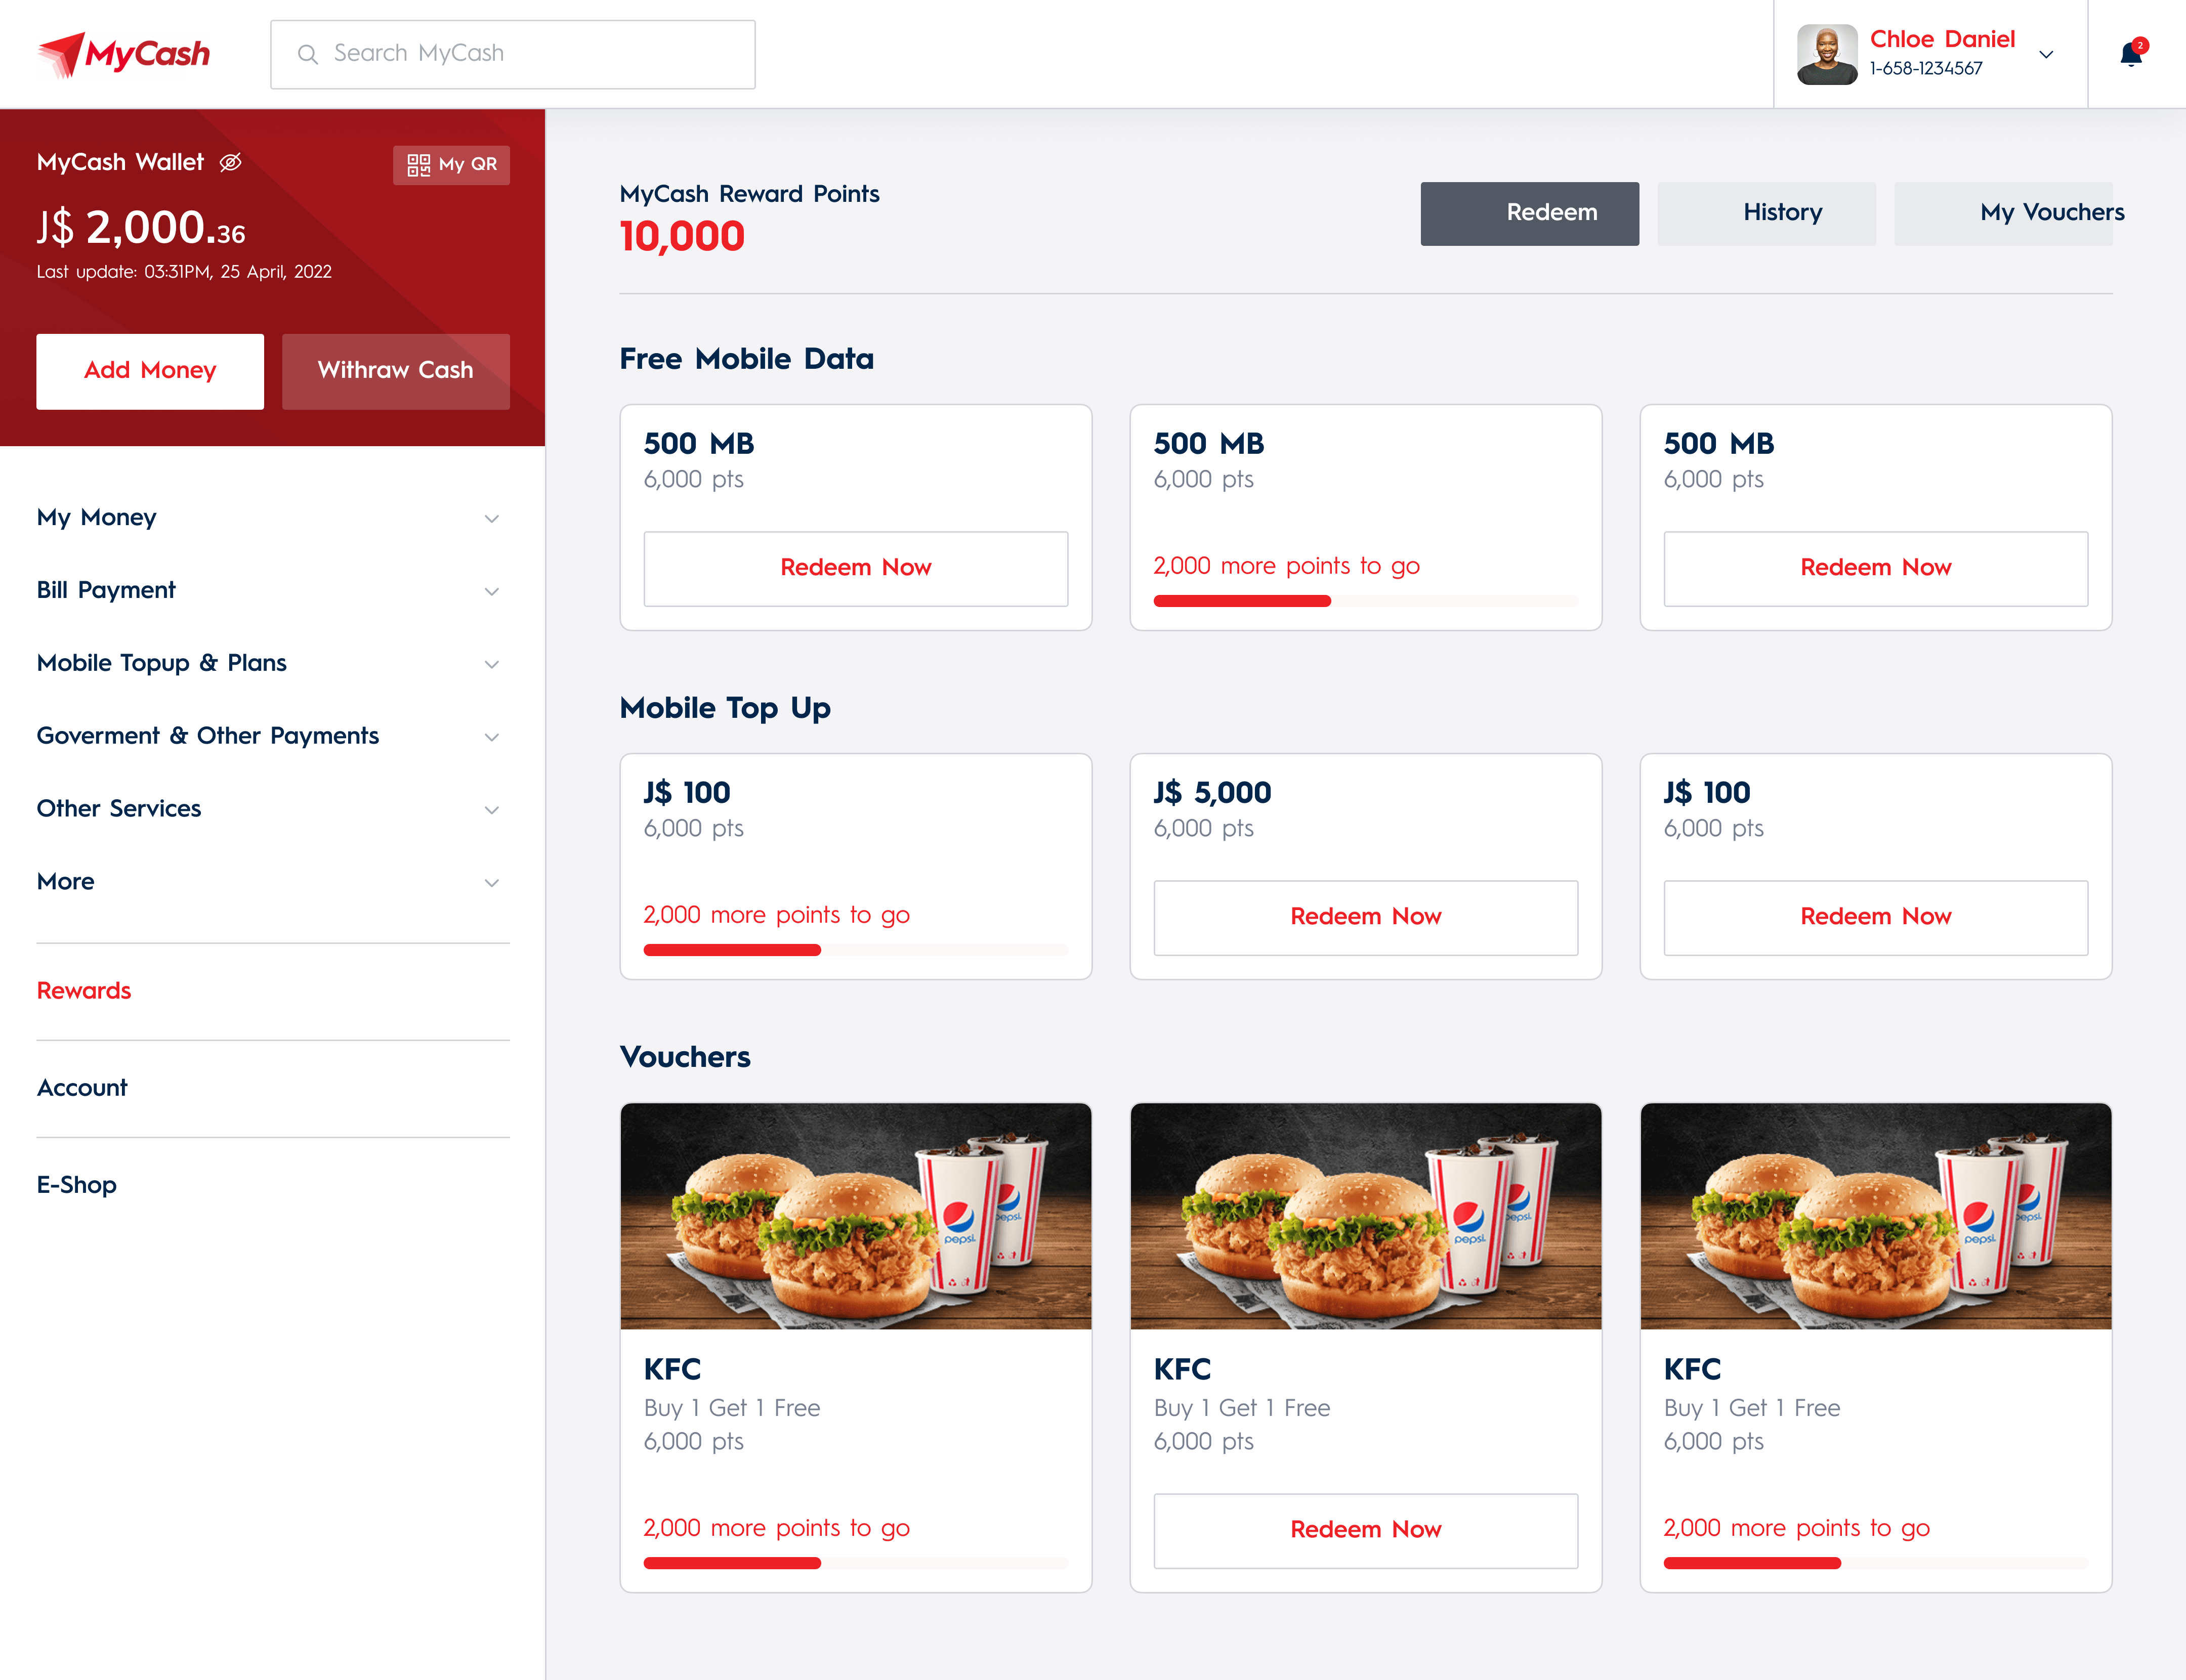Screen dimensions: 2186x1680
Task: Redeem the J$ 5,000 mobile top up
Action: click(1365, 917)
